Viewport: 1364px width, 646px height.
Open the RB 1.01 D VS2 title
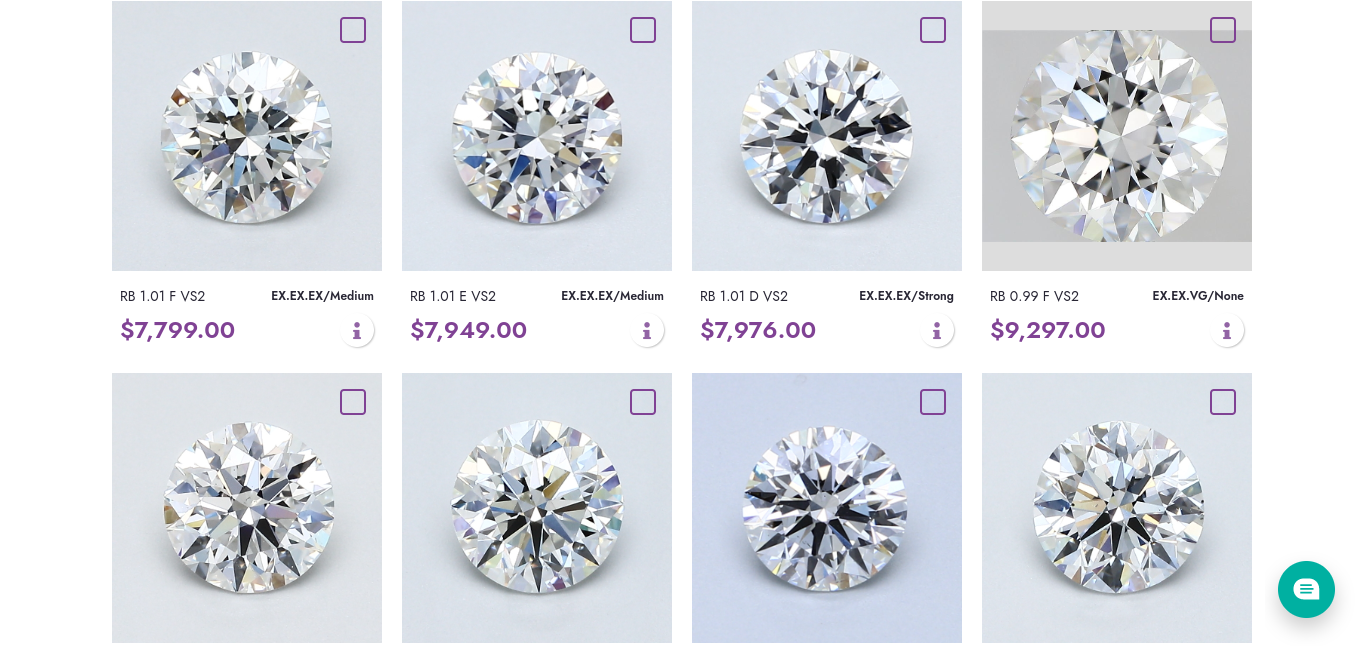pos(744,296)
